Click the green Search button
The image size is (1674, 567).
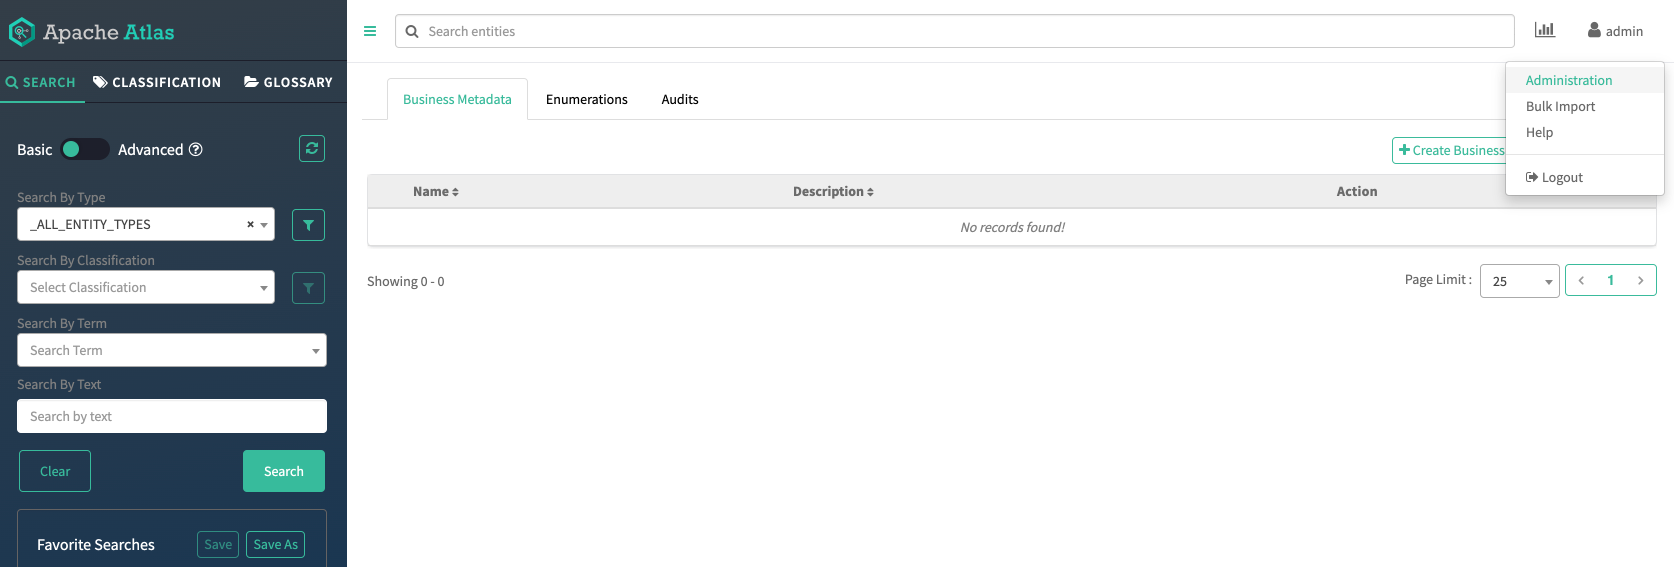click(x=284, y=471)
